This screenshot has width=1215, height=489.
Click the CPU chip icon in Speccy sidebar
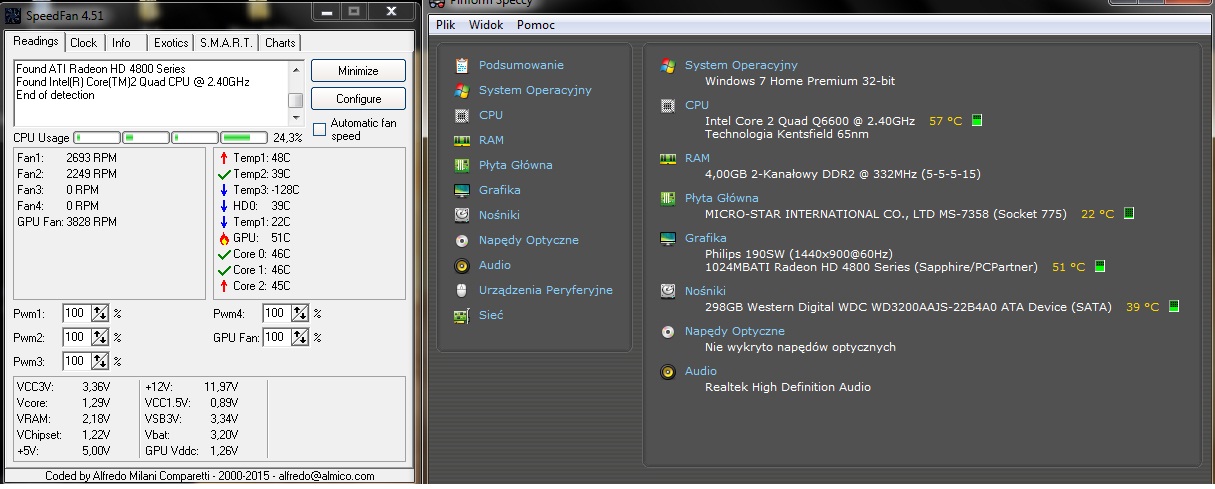pos(461,115)
